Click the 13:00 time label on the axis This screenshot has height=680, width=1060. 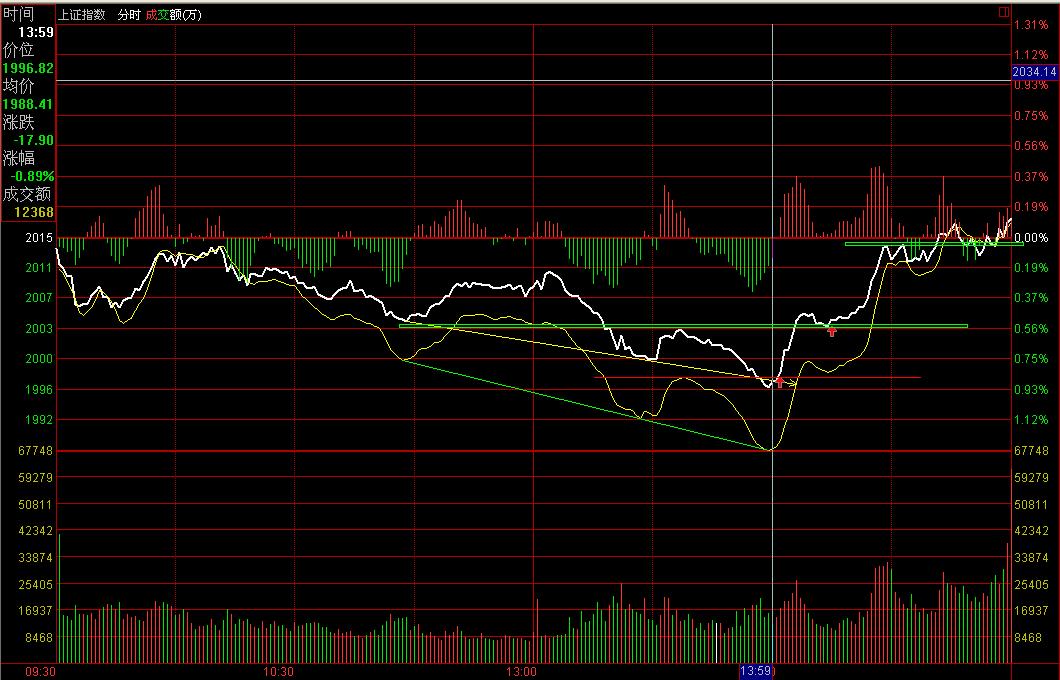pos(522,671)
